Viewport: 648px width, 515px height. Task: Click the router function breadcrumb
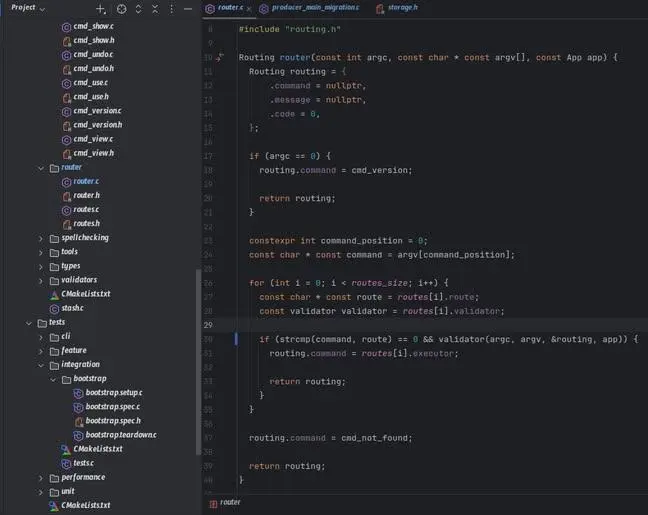click(x=225, y=503)
